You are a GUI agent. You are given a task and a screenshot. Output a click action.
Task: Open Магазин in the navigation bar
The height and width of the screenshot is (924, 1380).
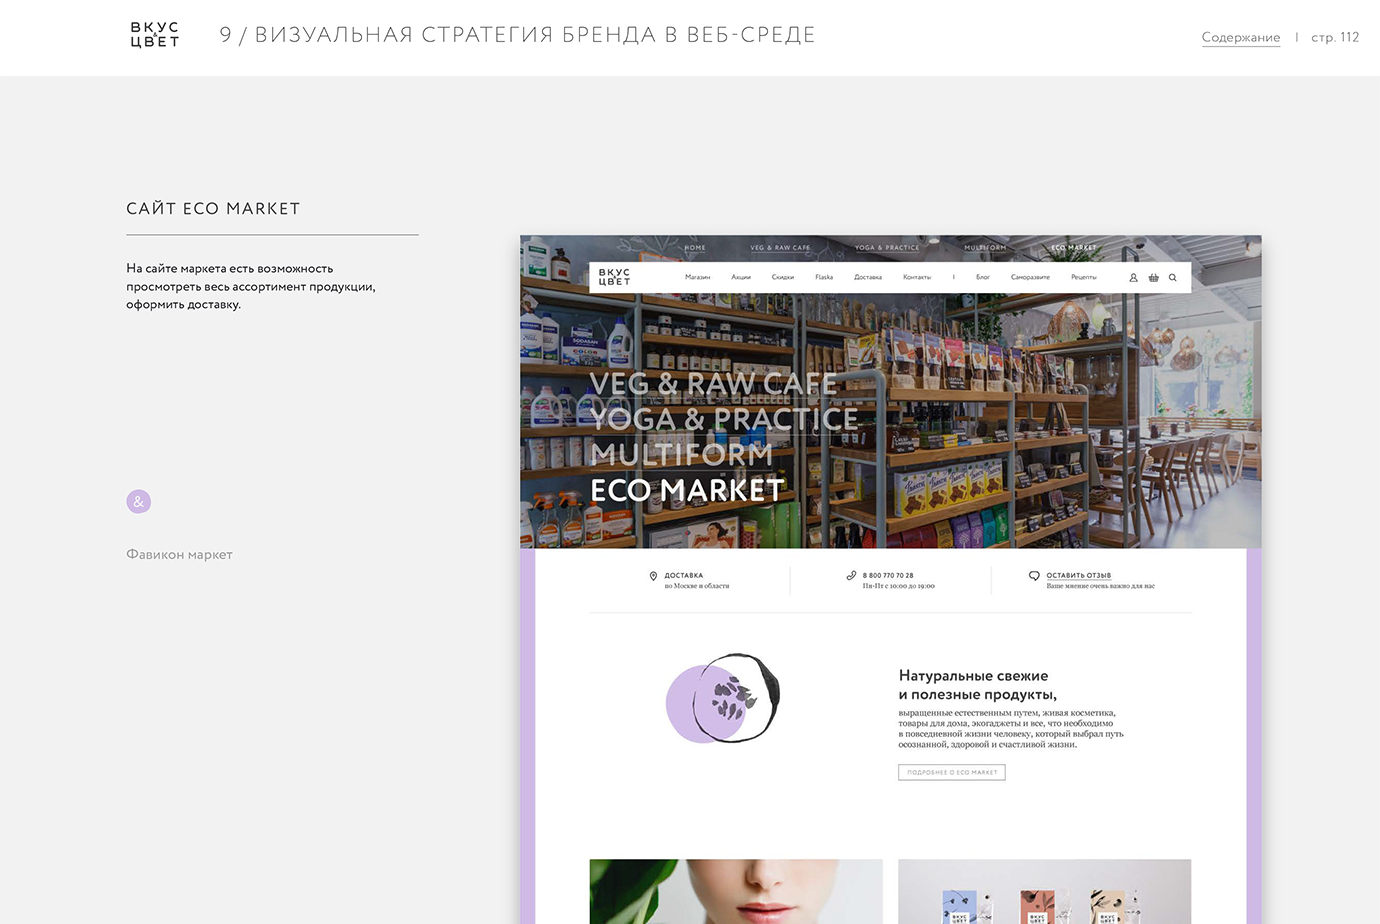(x=697, y=277)
